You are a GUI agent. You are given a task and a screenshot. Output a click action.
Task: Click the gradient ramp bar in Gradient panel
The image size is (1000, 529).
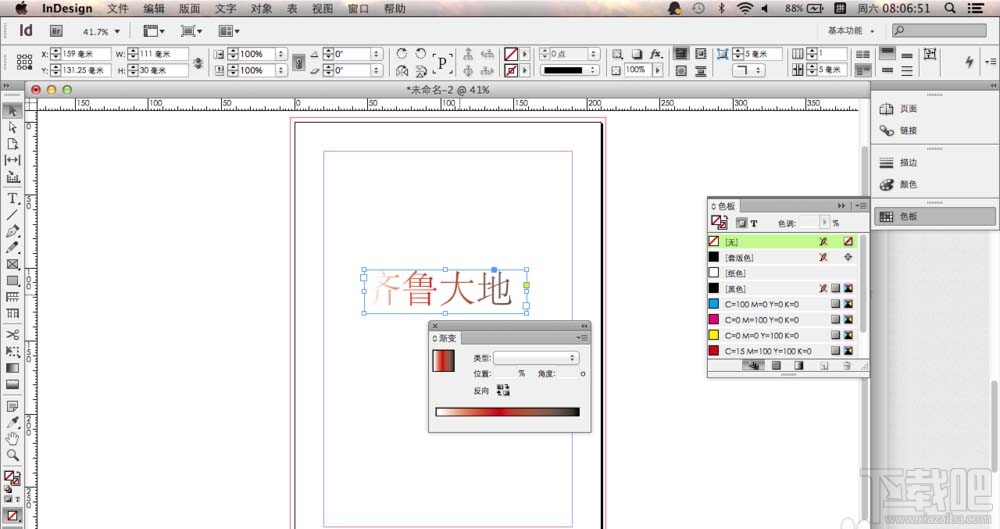(508, 412)
